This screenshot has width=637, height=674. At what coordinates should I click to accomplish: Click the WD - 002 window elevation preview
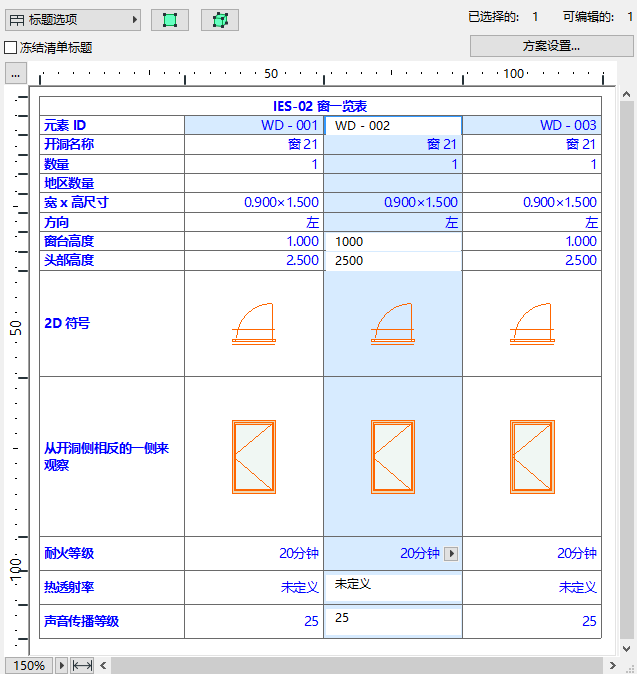click(393, 457)
